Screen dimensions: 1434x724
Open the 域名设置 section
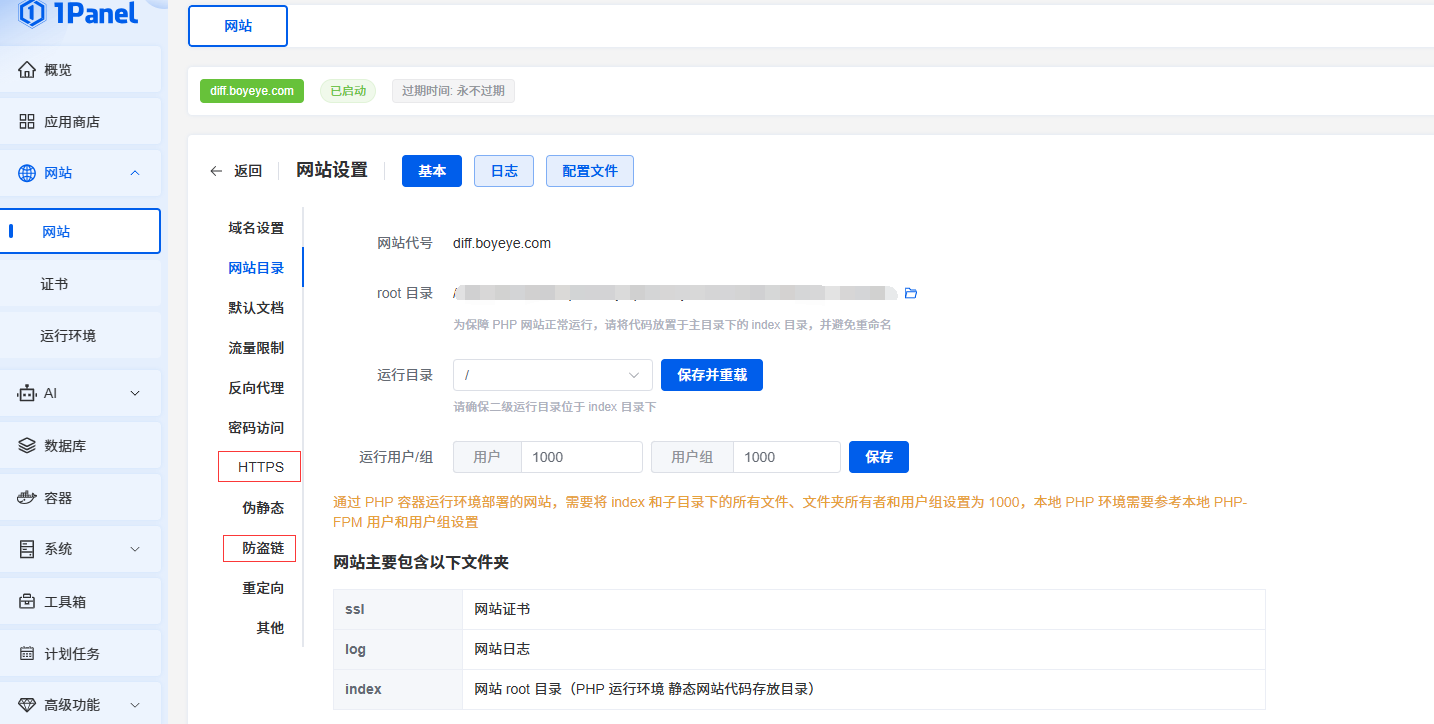[x=256, y=228]
